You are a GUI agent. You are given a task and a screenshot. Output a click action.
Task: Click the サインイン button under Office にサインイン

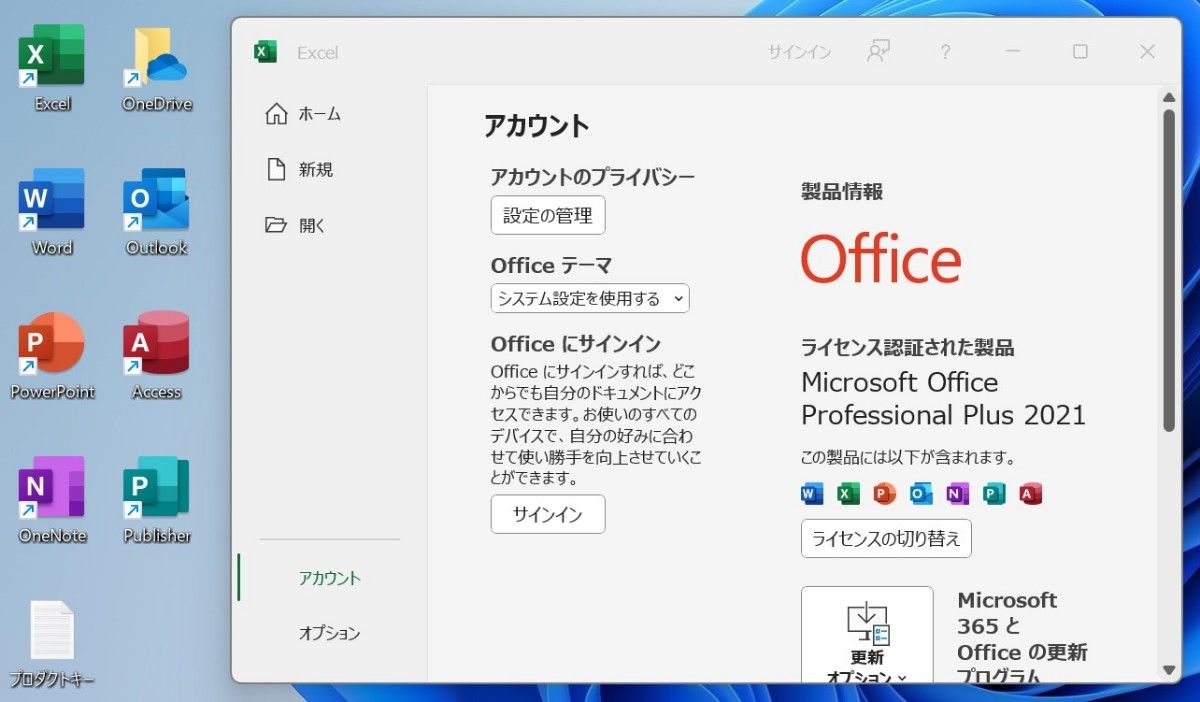pyautogui.click(x=548, y=514)
